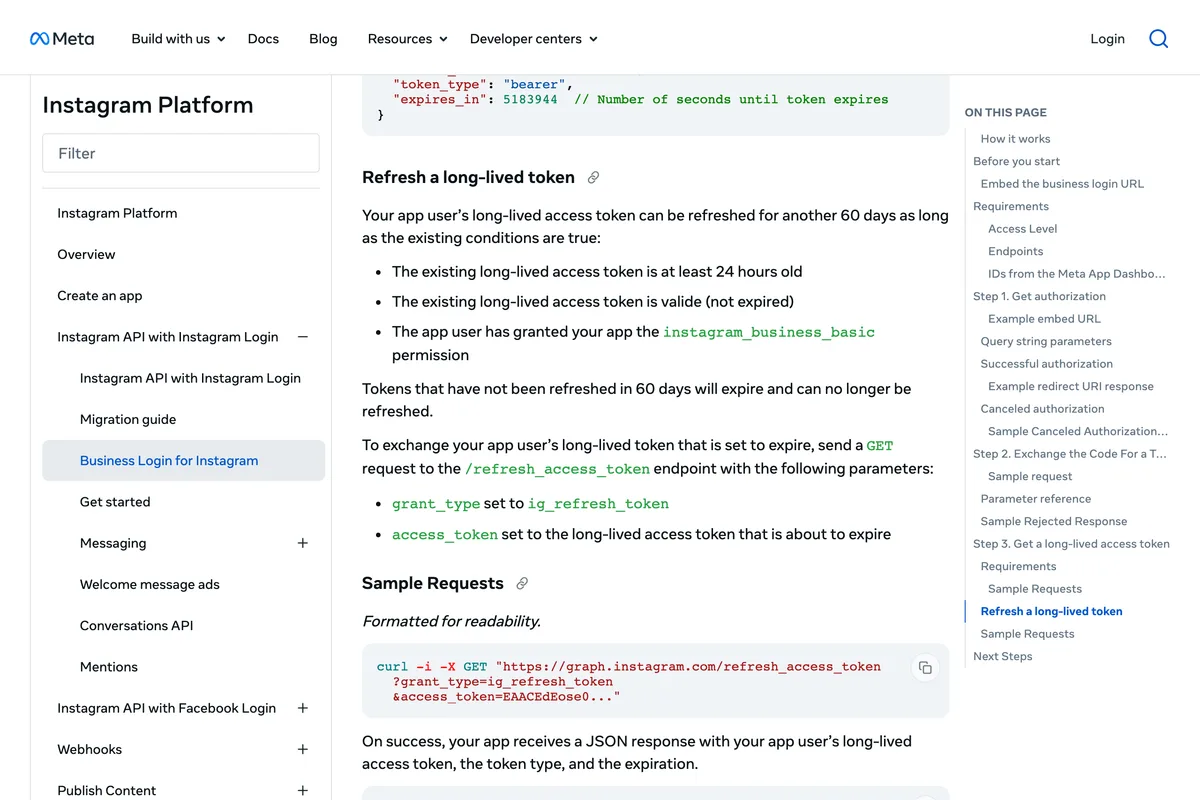Image resolution: width=1200 pixels, height=800 pixels.
Task: Collapse Instagram API with Instagram Login section
Action: (x=303, y=337)
